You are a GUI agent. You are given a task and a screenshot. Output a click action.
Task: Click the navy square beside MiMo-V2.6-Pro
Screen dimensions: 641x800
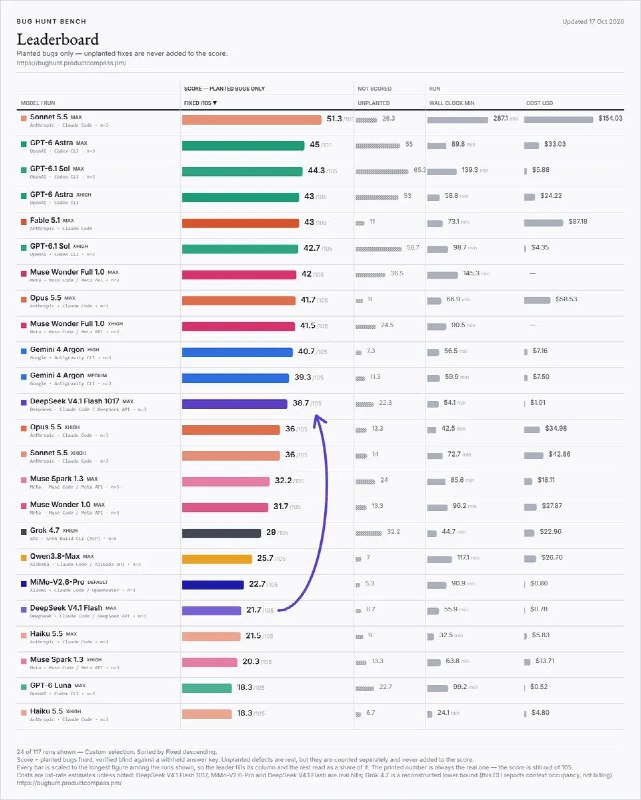point(23,584)
